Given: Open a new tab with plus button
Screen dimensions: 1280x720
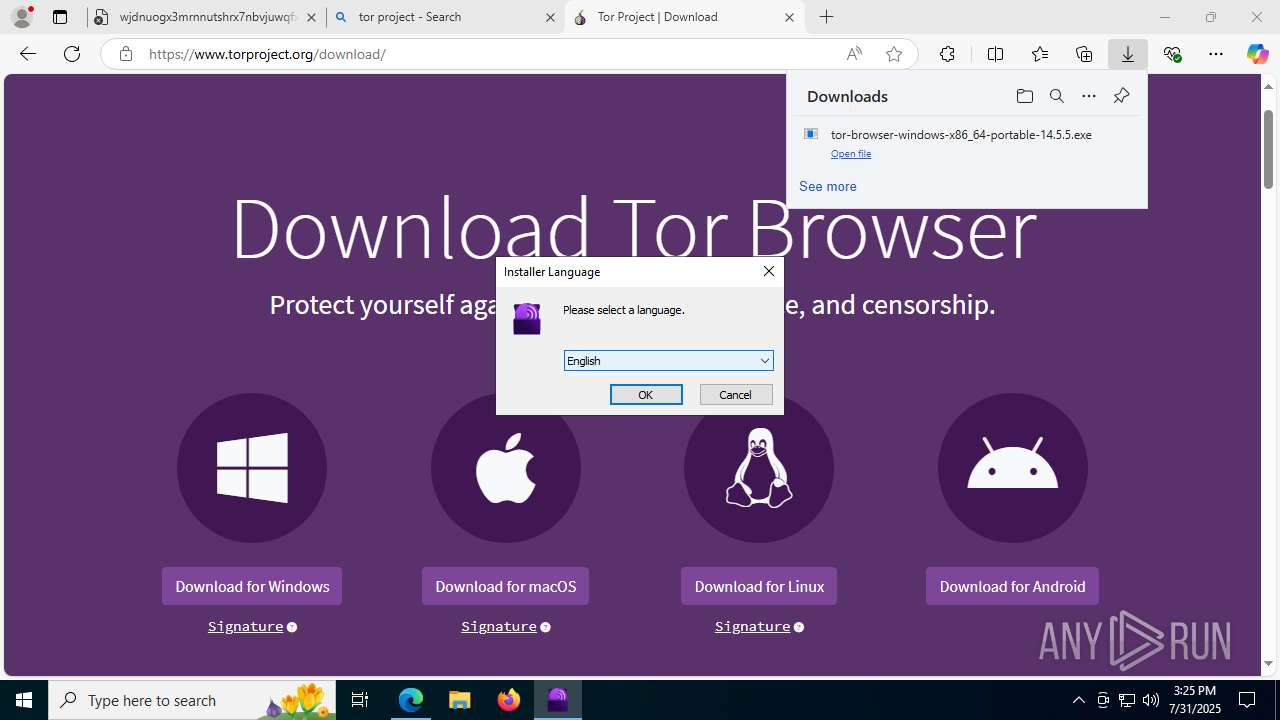Looking at the screenshot, I should [x=826, y=17].
